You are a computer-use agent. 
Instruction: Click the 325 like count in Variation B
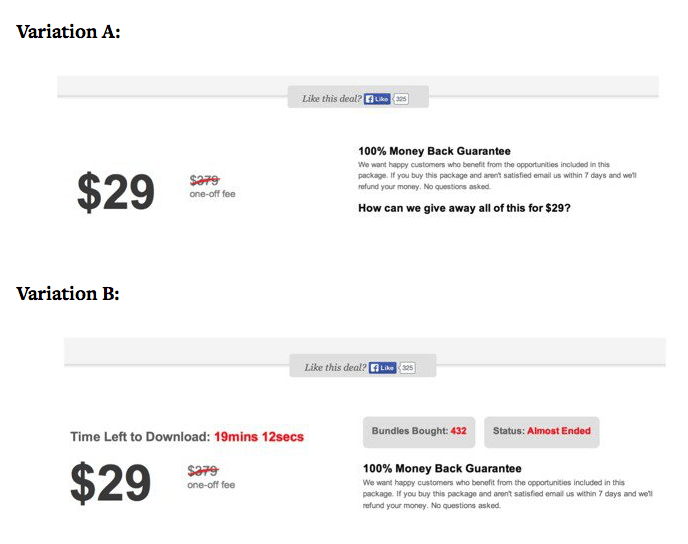pos(407,368)
